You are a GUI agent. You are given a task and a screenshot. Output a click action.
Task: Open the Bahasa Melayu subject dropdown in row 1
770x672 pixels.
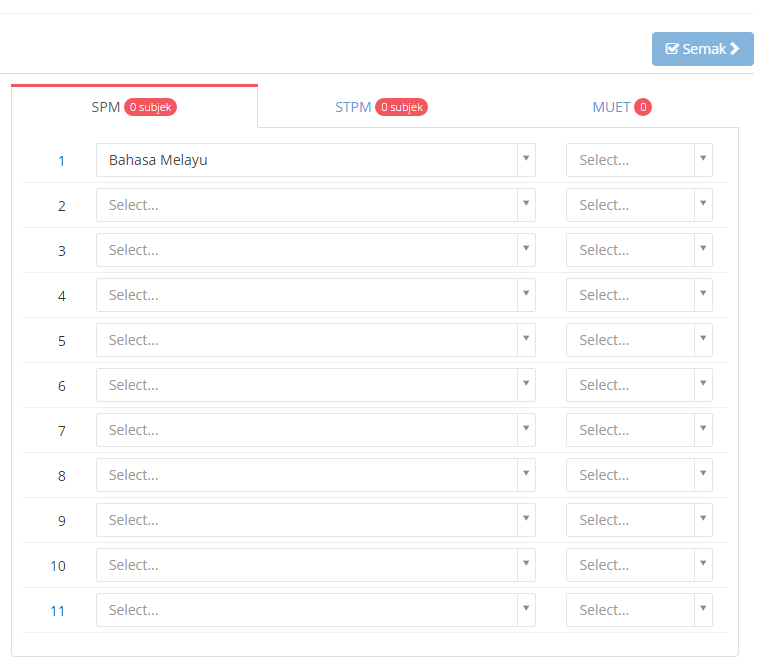[x=316, y=160]
